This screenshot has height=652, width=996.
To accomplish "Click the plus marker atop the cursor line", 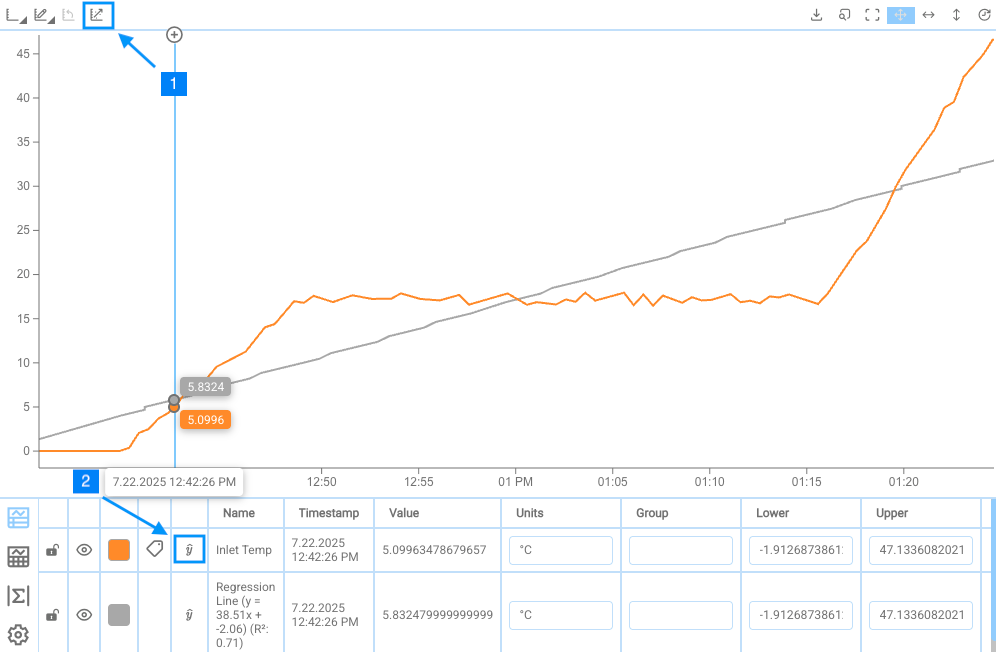I will click(175, 35).
